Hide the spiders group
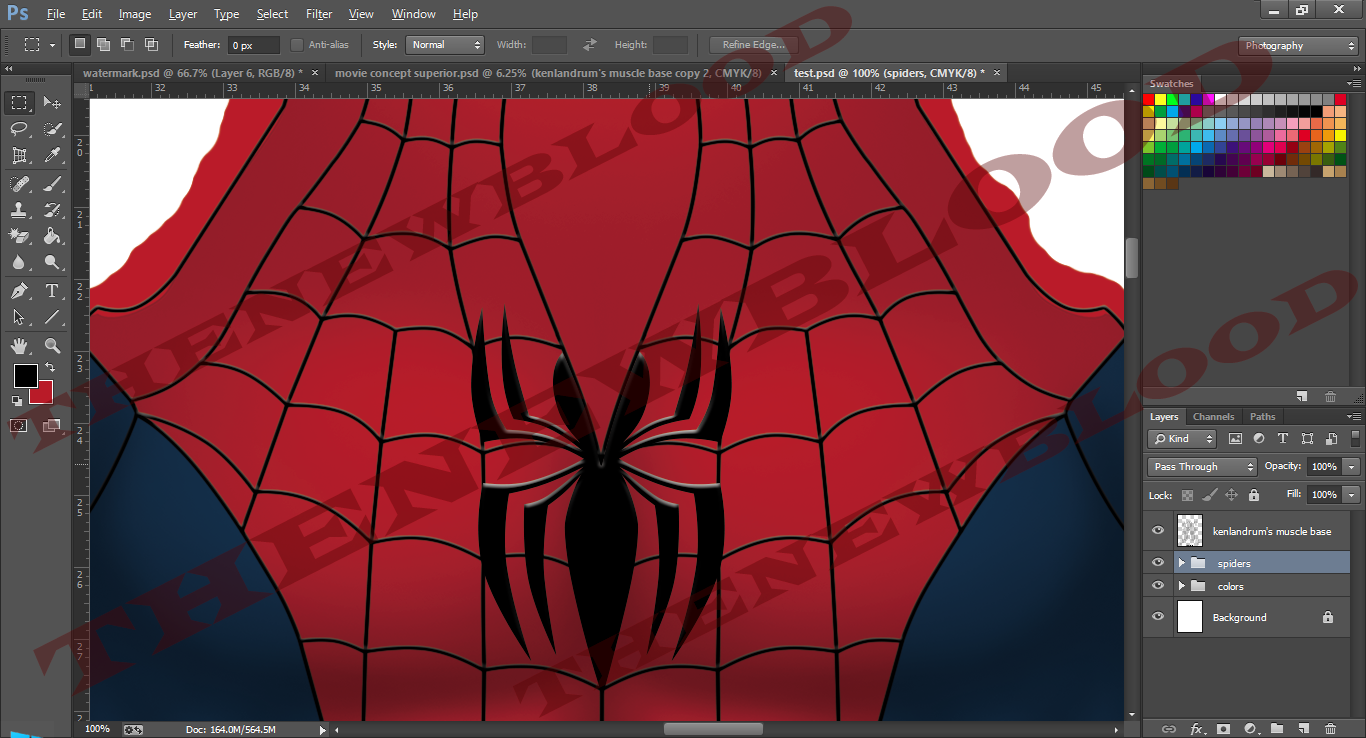Screen dimensions: 1366x738 coord(1158,563)
